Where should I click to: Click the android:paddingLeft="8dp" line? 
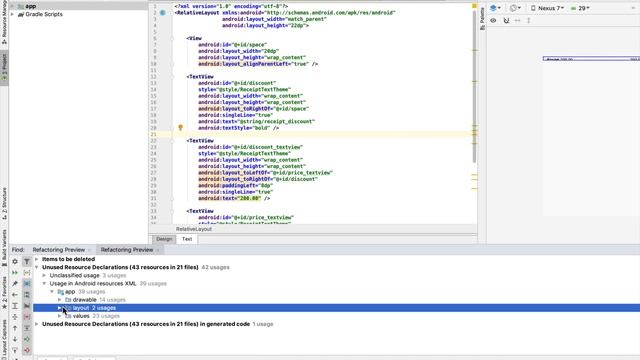click(x=236, y=185)
